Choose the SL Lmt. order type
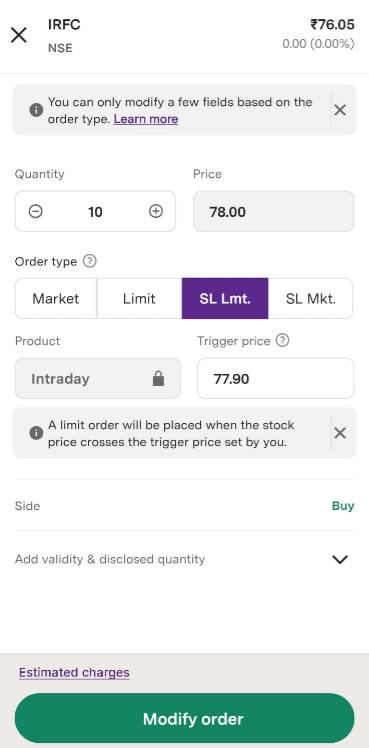 (x=225, y=299)
